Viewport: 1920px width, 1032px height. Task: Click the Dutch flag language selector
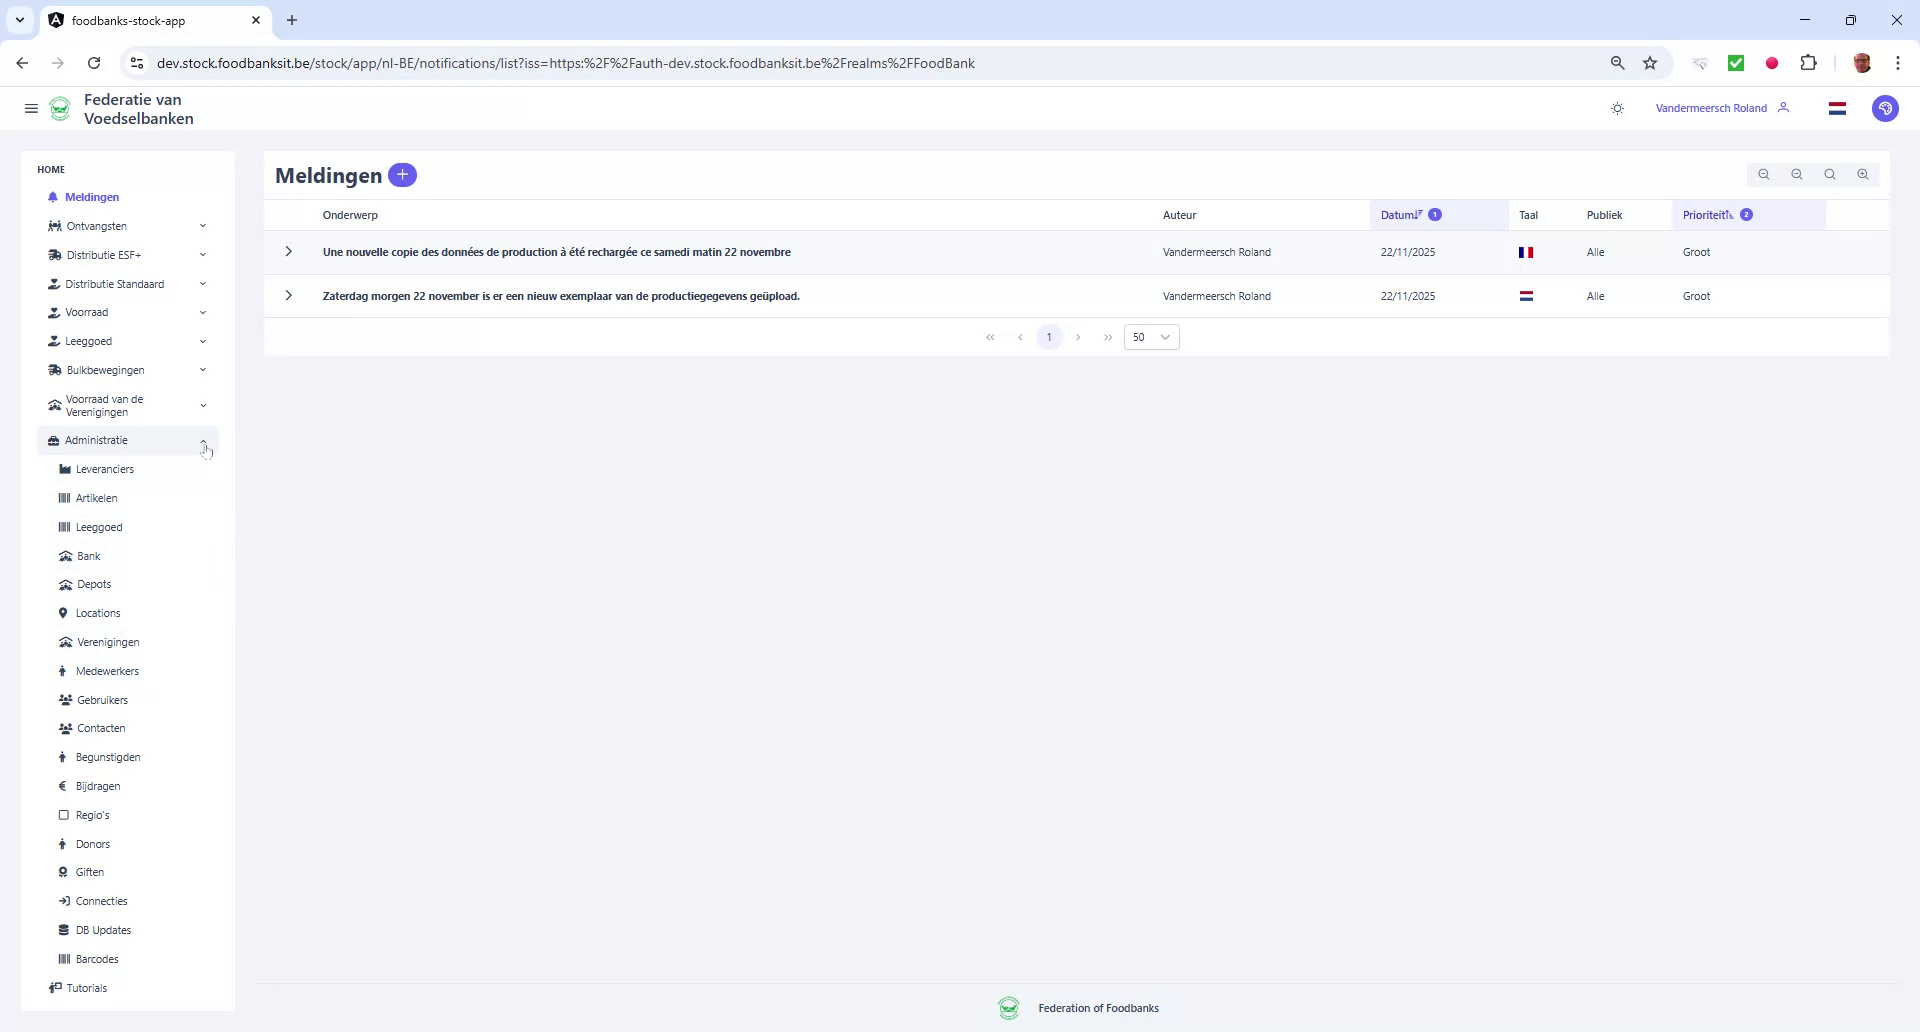tap(1837, 108)
